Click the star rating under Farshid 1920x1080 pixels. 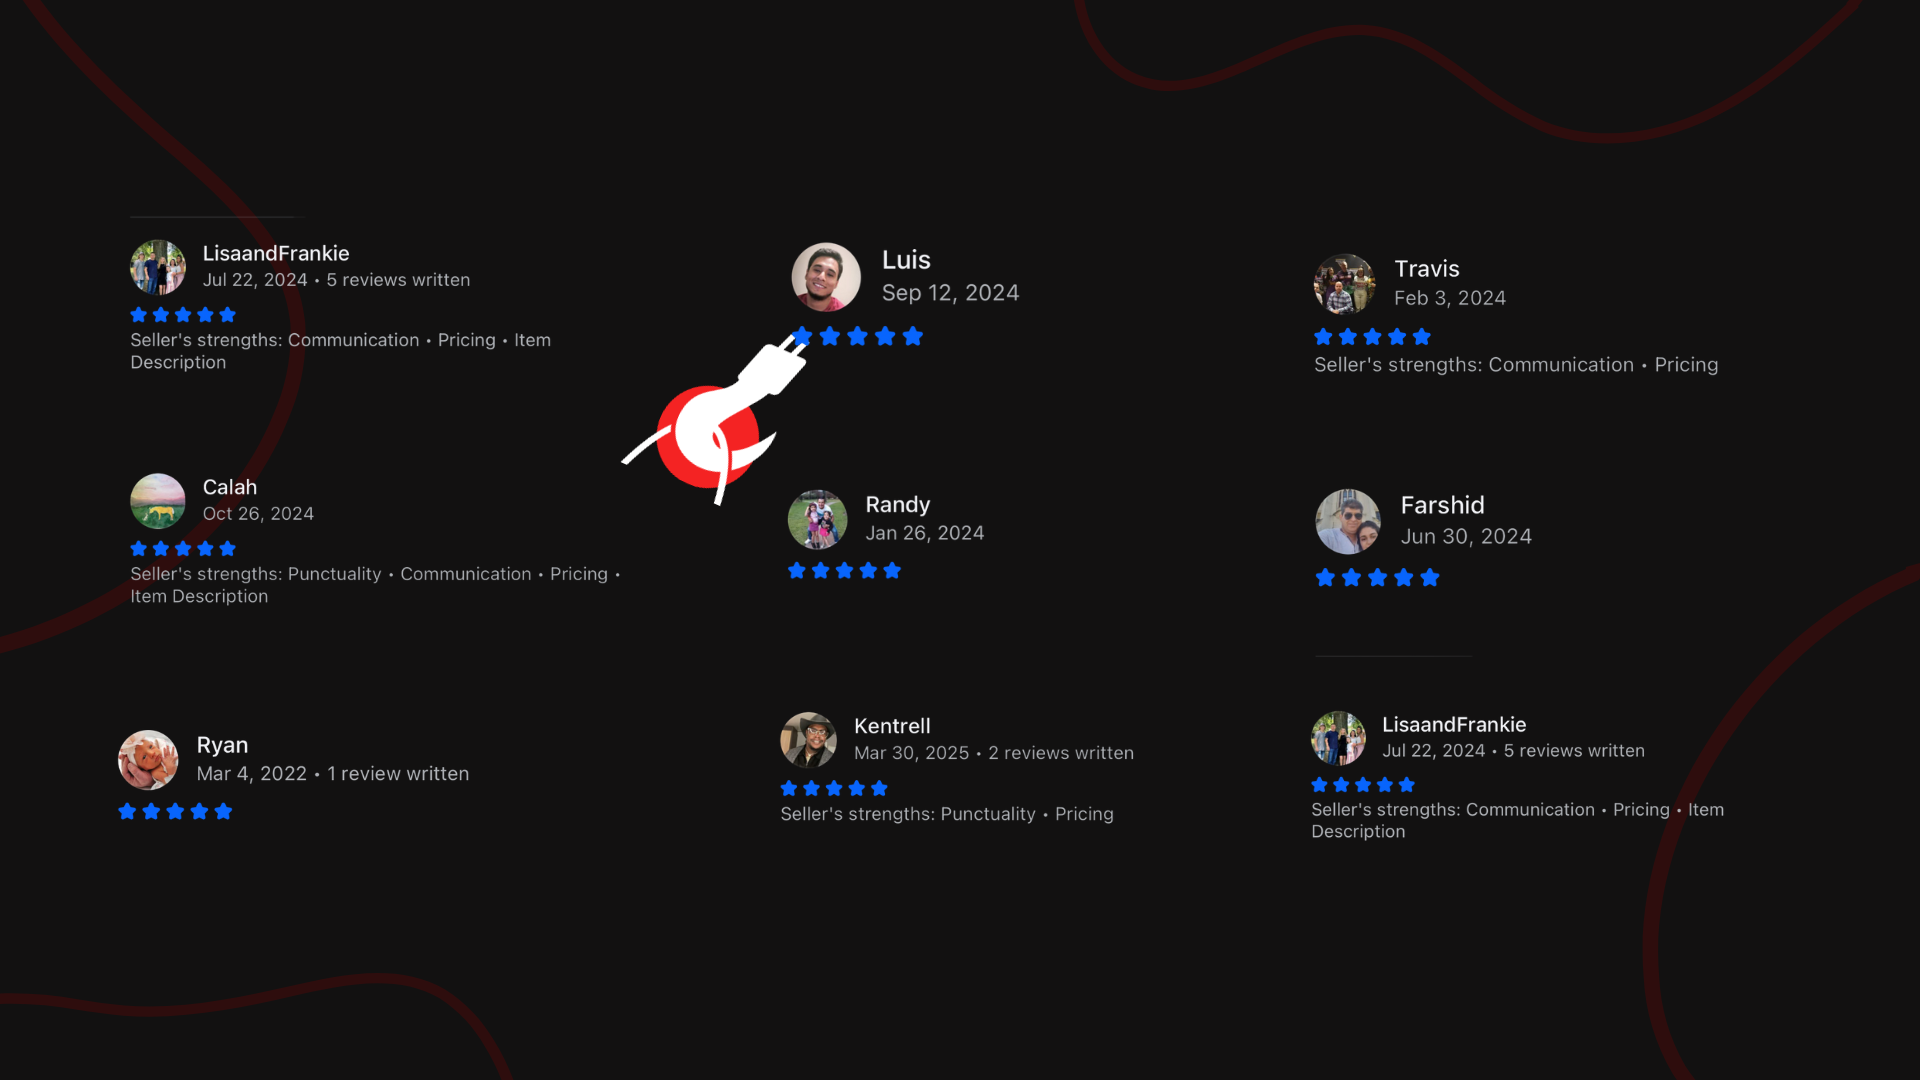pos(1377,578)
